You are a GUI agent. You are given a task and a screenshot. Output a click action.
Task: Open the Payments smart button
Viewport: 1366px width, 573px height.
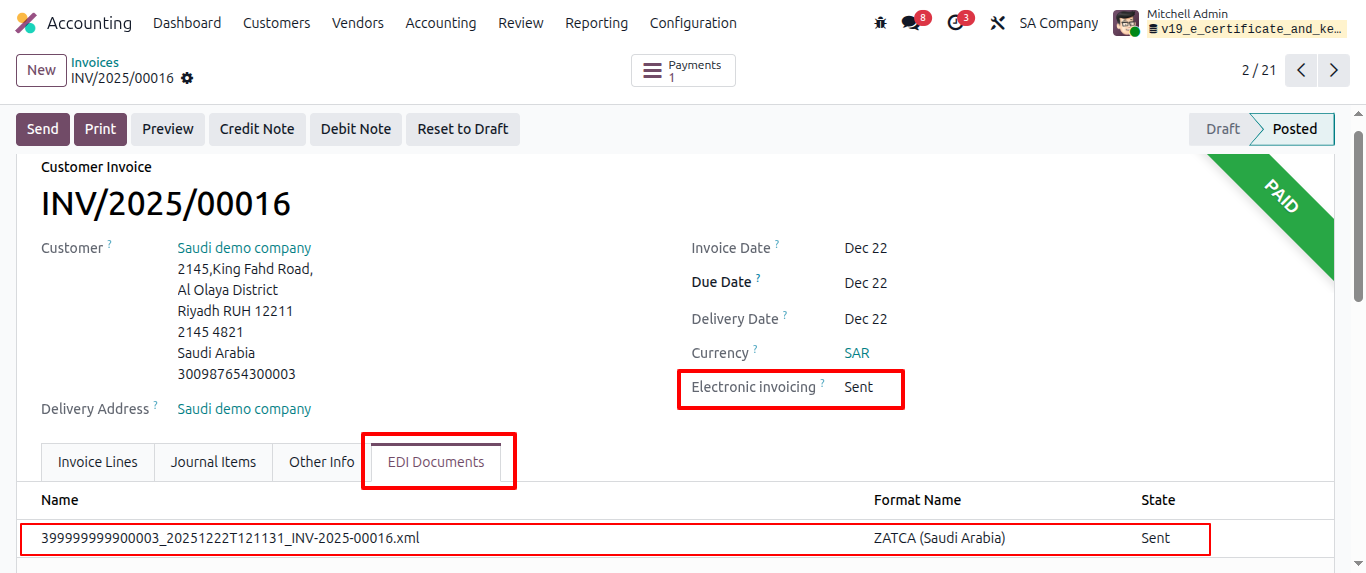click(683, 71)
